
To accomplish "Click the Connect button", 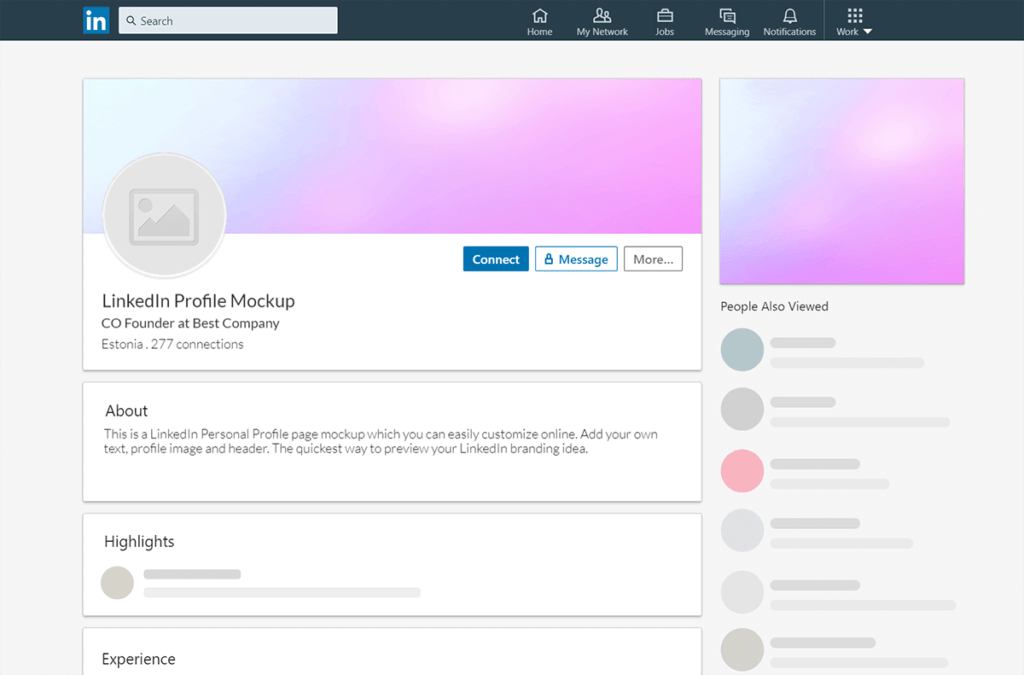I will (496, 258).
